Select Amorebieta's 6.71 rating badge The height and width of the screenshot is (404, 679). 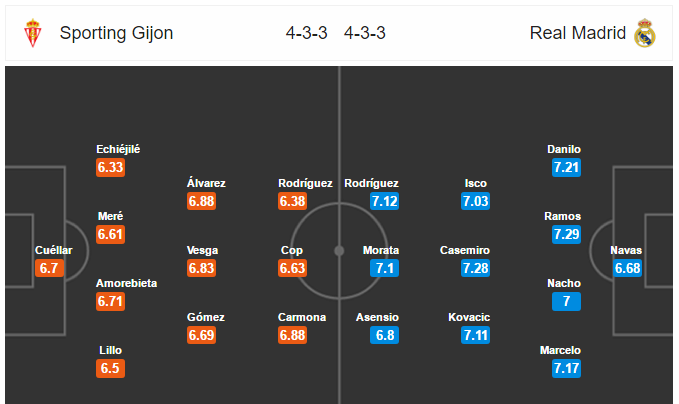pos(110,301)
